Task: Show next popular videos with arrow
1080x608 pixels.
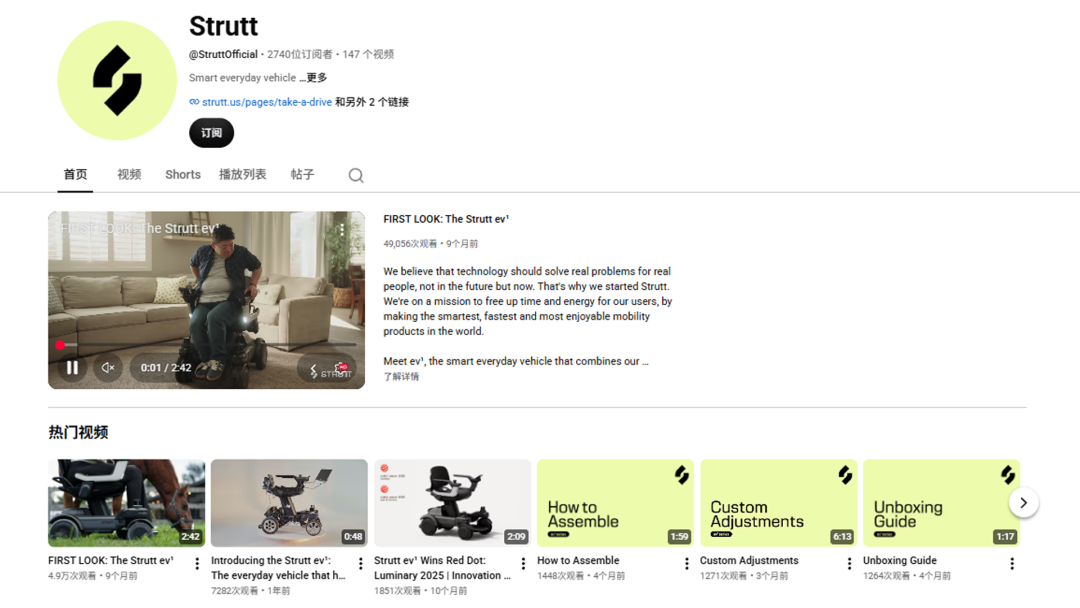Action: pyautogui.click(x=1024, y=503)
